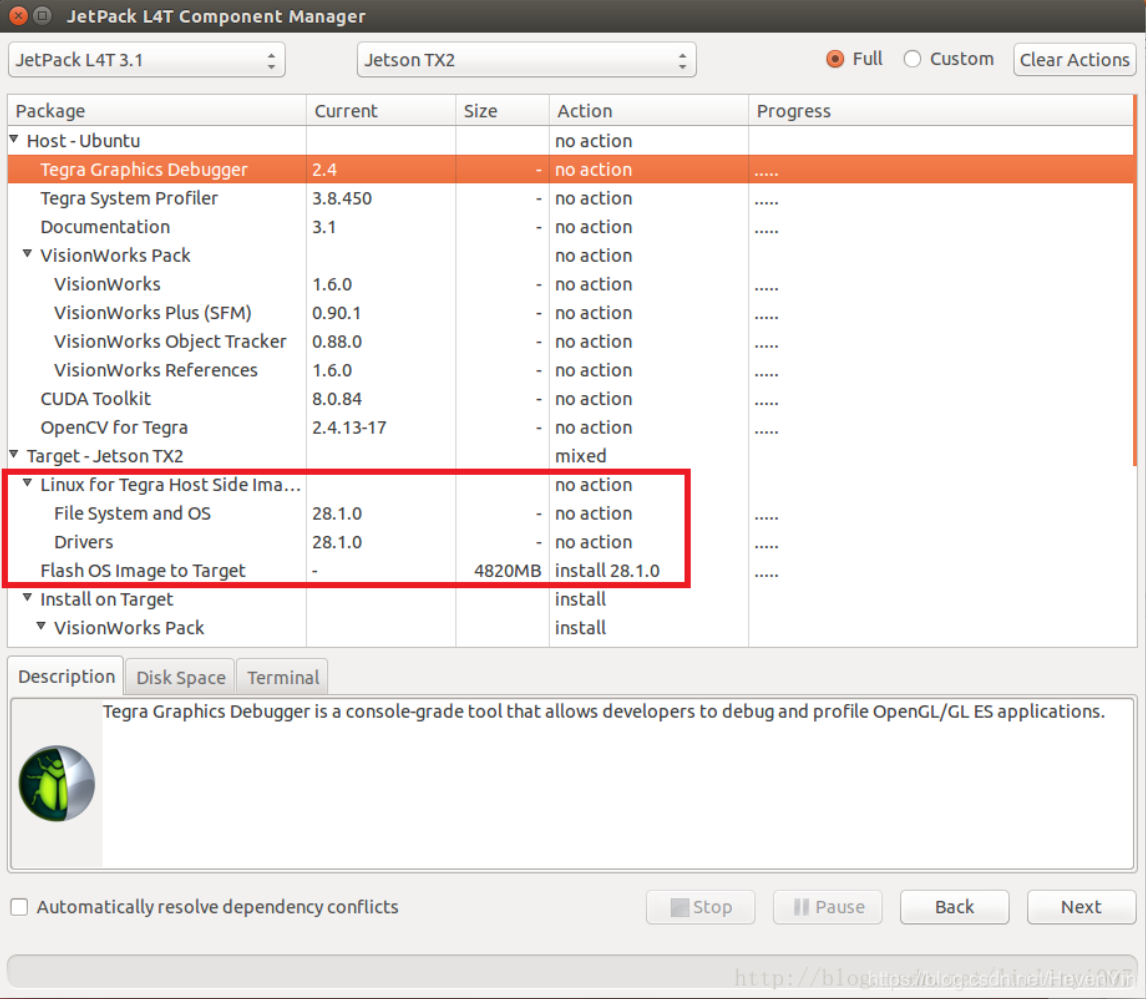Collapse the Target - Jetson TX2 node

pyautogui.click(x=14, y=455)
